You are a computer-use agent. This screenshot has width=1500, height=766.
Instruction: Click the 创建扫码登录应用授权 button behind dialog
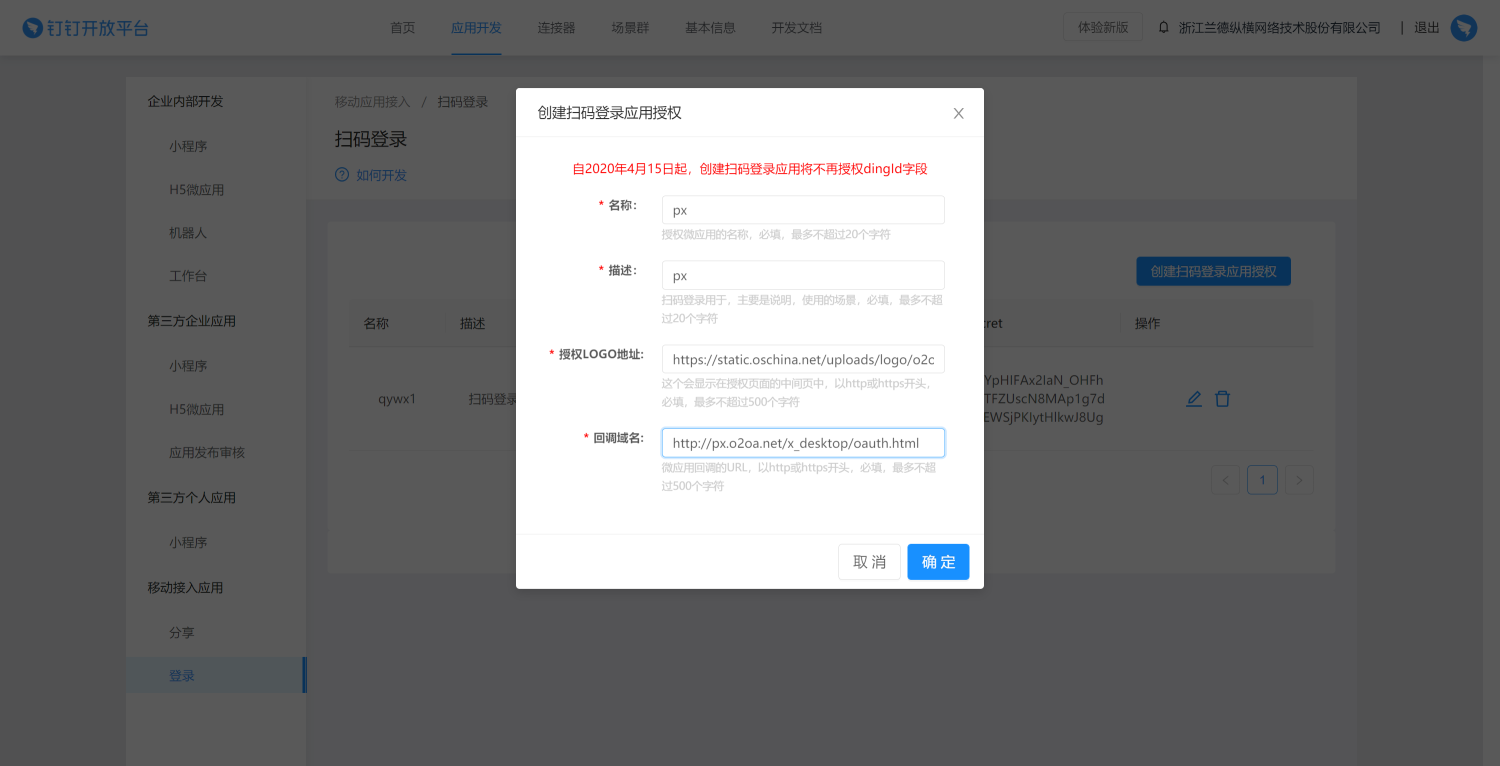[x=1213, y=271]
